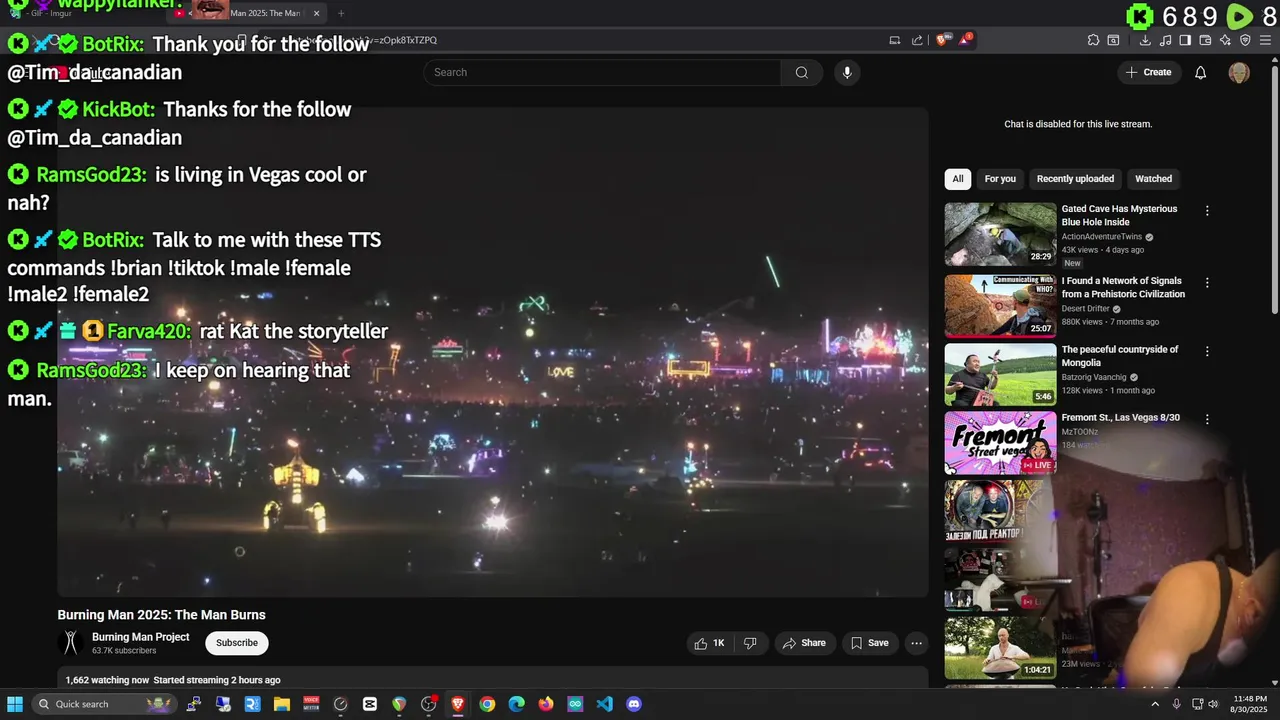Open YouTube notifications bell
The image size is (1280, 720).
pyautogui.click(x=1201, y=72)
